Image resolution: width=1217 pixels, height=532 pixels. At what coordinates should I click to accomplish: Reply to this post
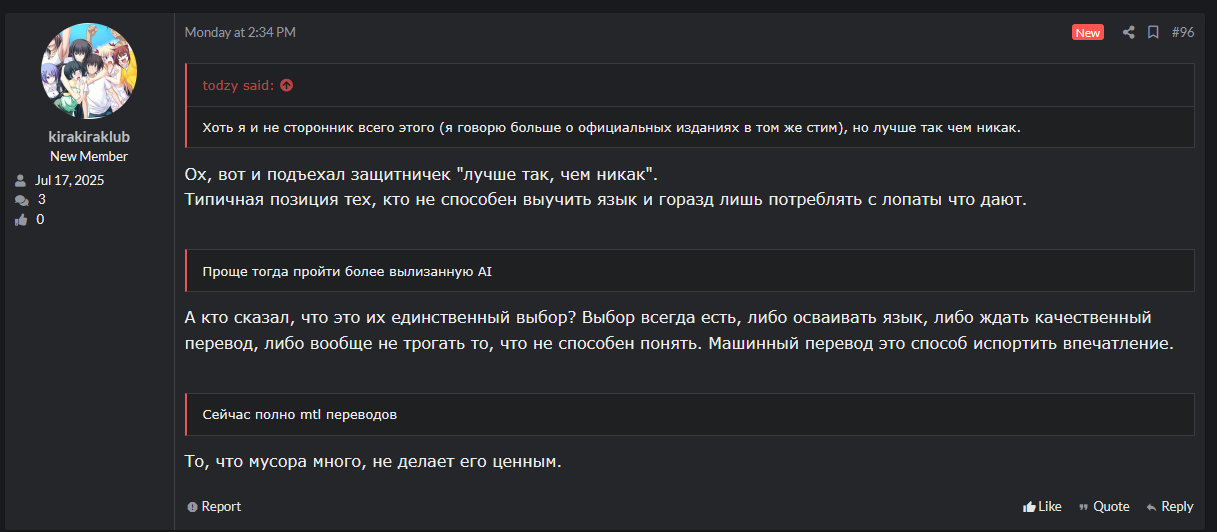pos(1170,506)
